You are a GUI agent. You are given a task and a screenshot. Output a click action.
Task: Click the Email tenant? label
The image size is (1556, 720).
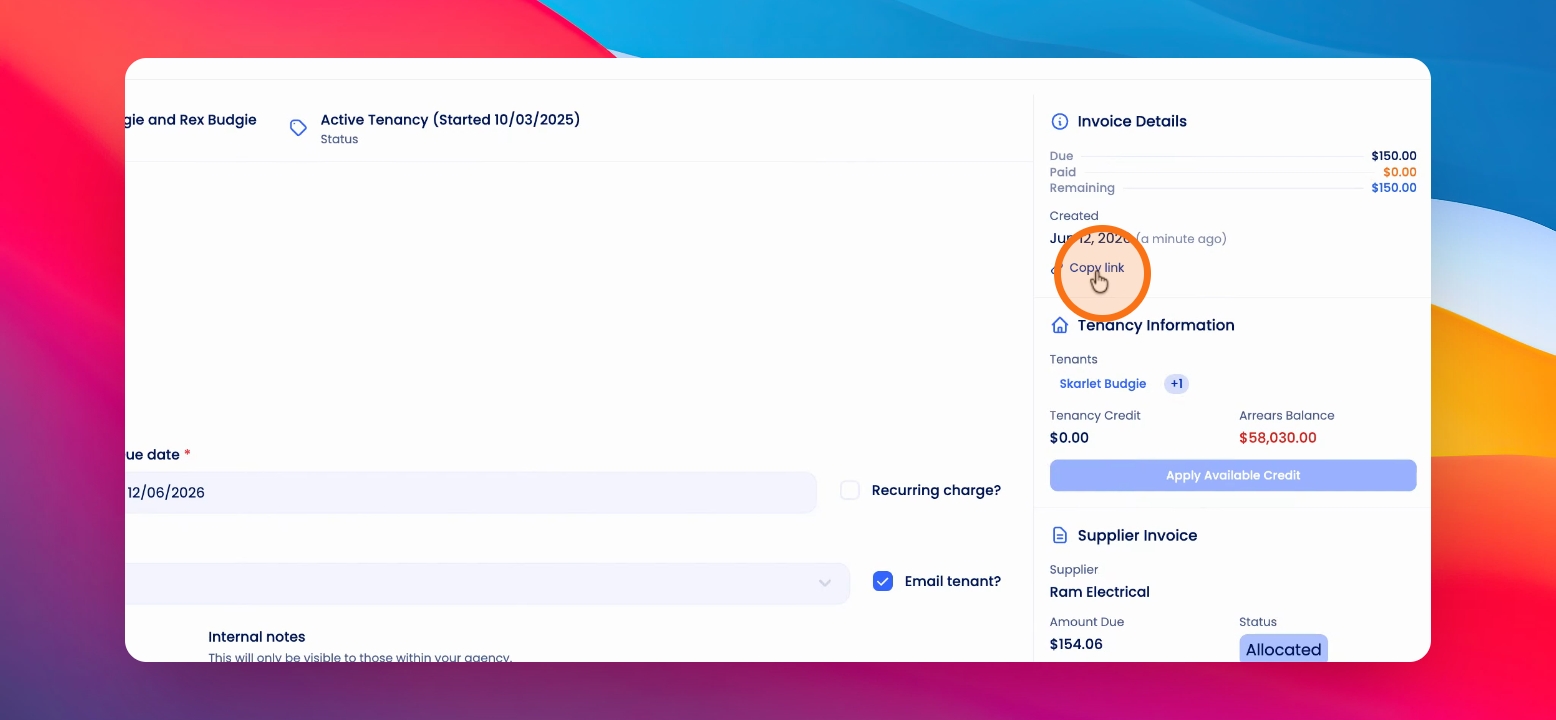[x=953, y=581]
